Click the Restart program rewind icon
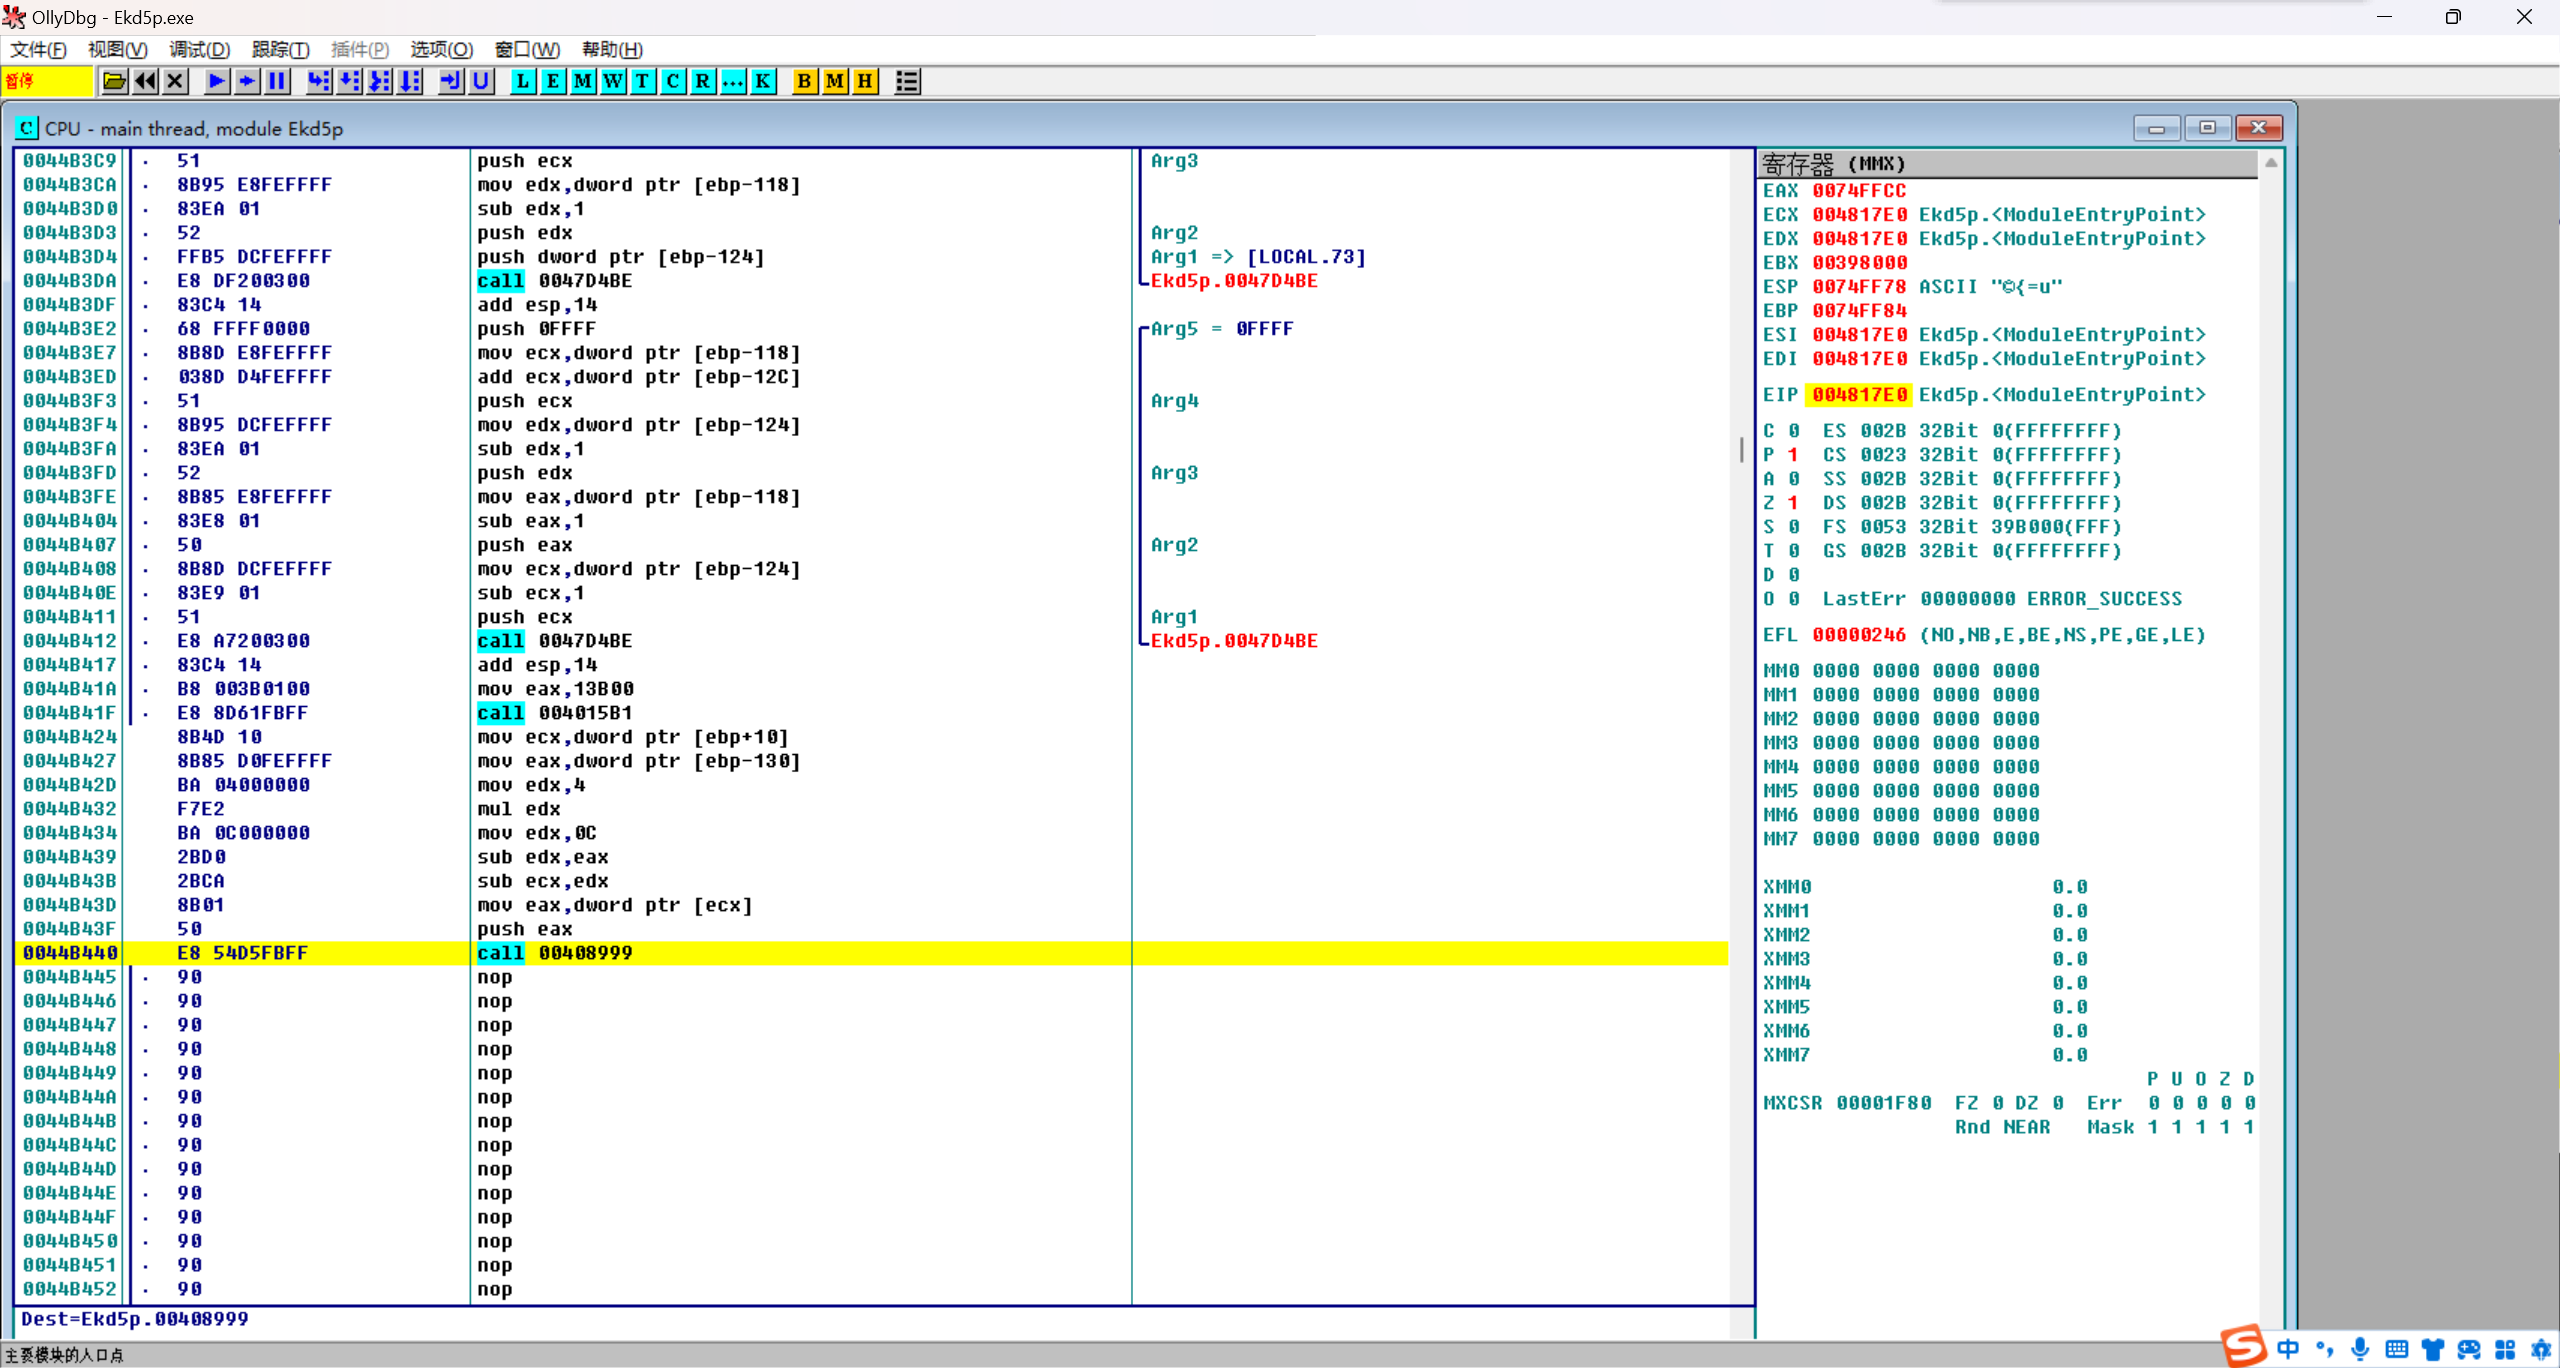2560x1368 pixels. [145, 82]
